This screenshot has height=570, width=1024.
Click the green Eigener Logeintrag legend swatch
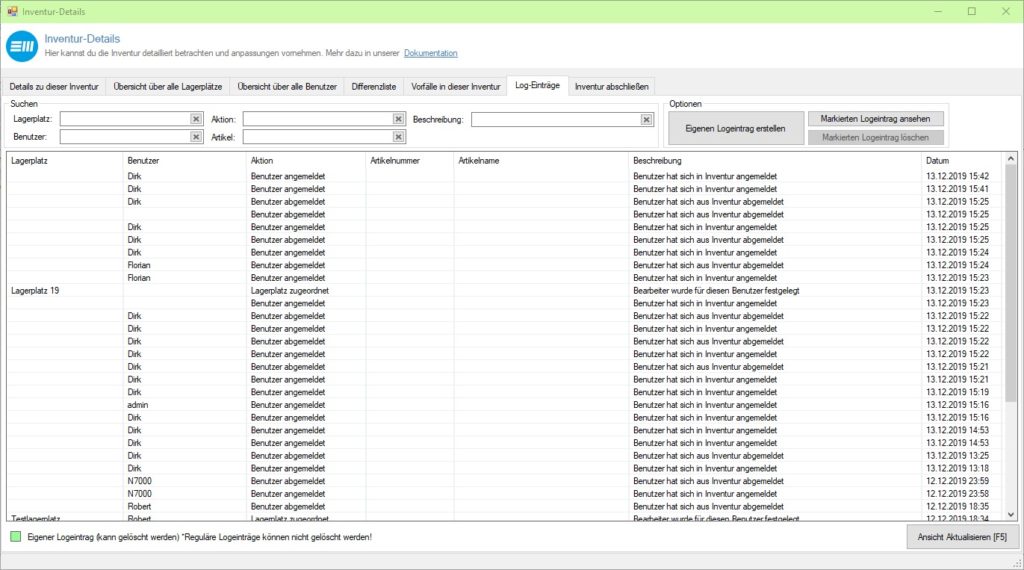pos(16,537)
